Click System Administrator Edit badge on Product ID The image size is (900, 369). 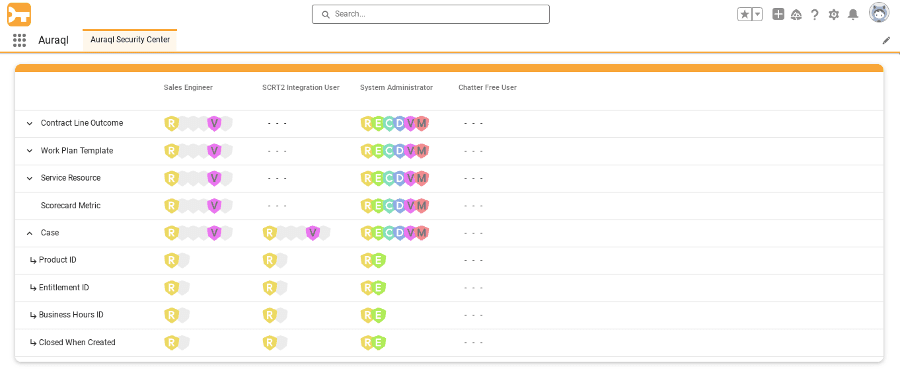tap(378, 260)
